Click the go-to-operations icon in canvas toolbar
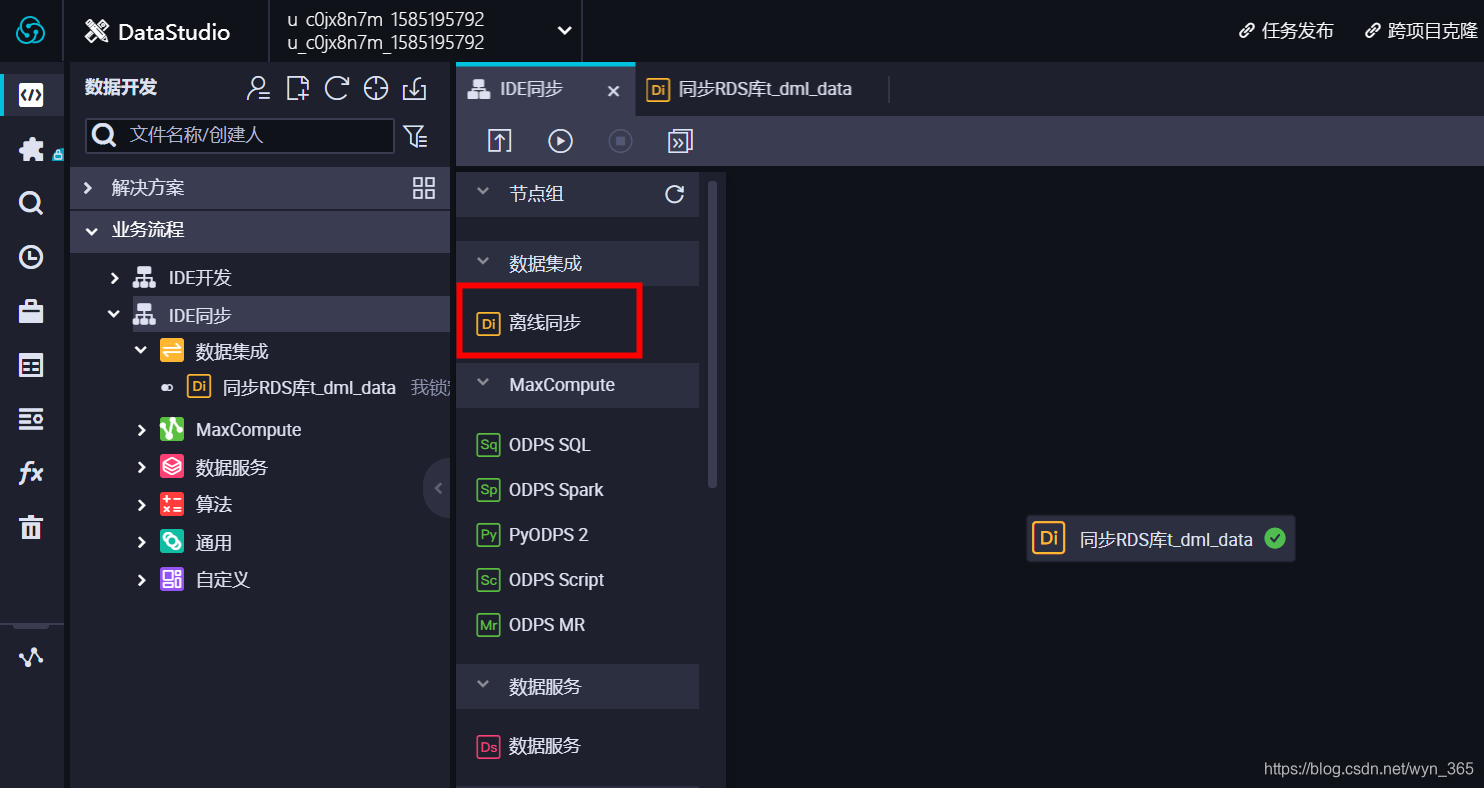 click(x=680, y=141)
